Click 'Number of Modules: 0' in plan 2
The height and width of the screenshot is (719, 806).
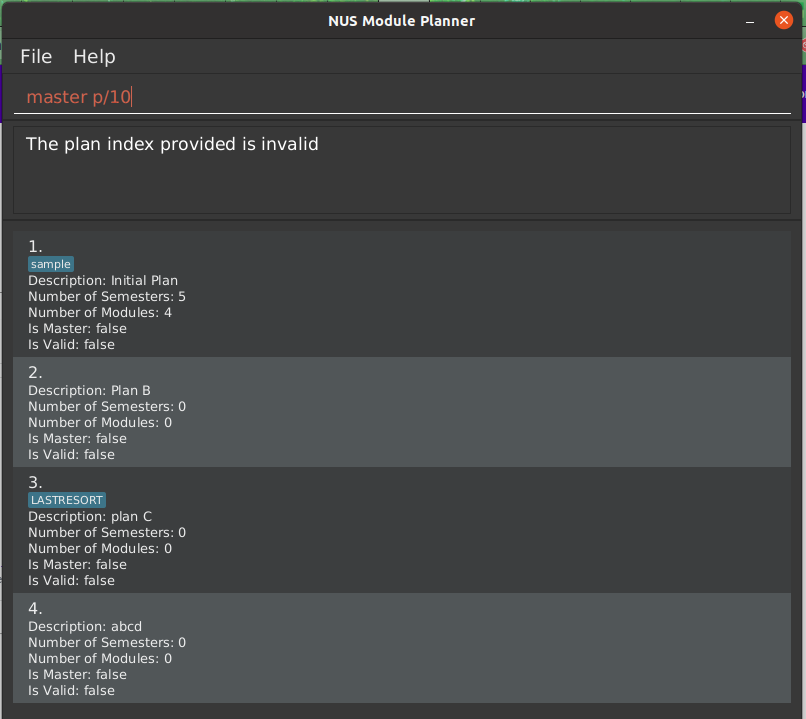point(100,422)
